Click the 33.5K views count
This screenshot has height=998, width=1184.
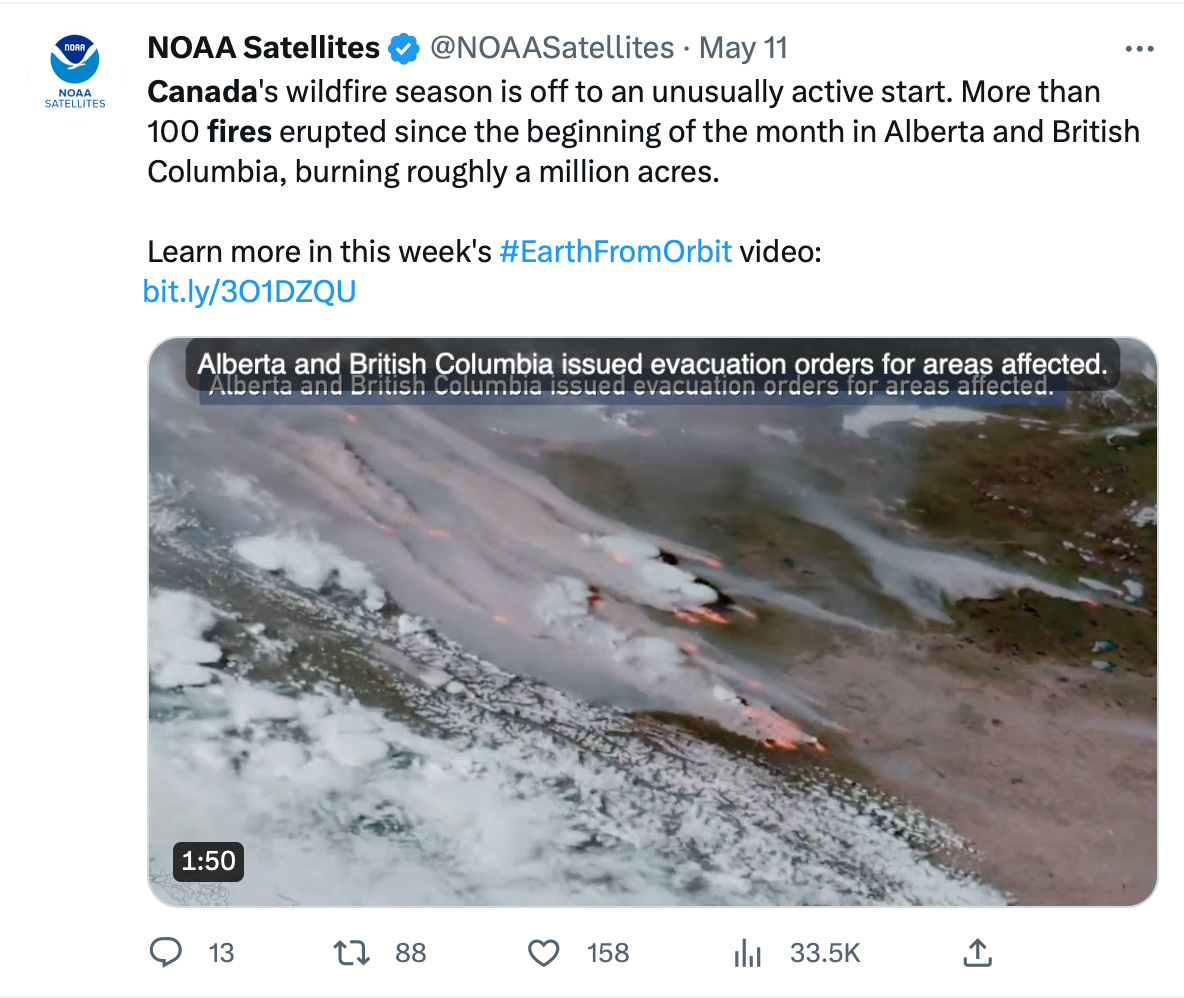pyautogui.click(x=825, y=953)
